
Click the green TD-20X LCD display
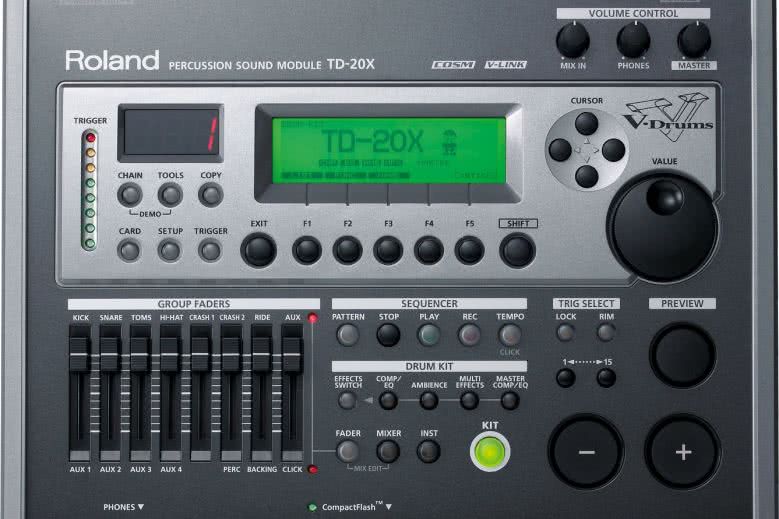point(389,150)
